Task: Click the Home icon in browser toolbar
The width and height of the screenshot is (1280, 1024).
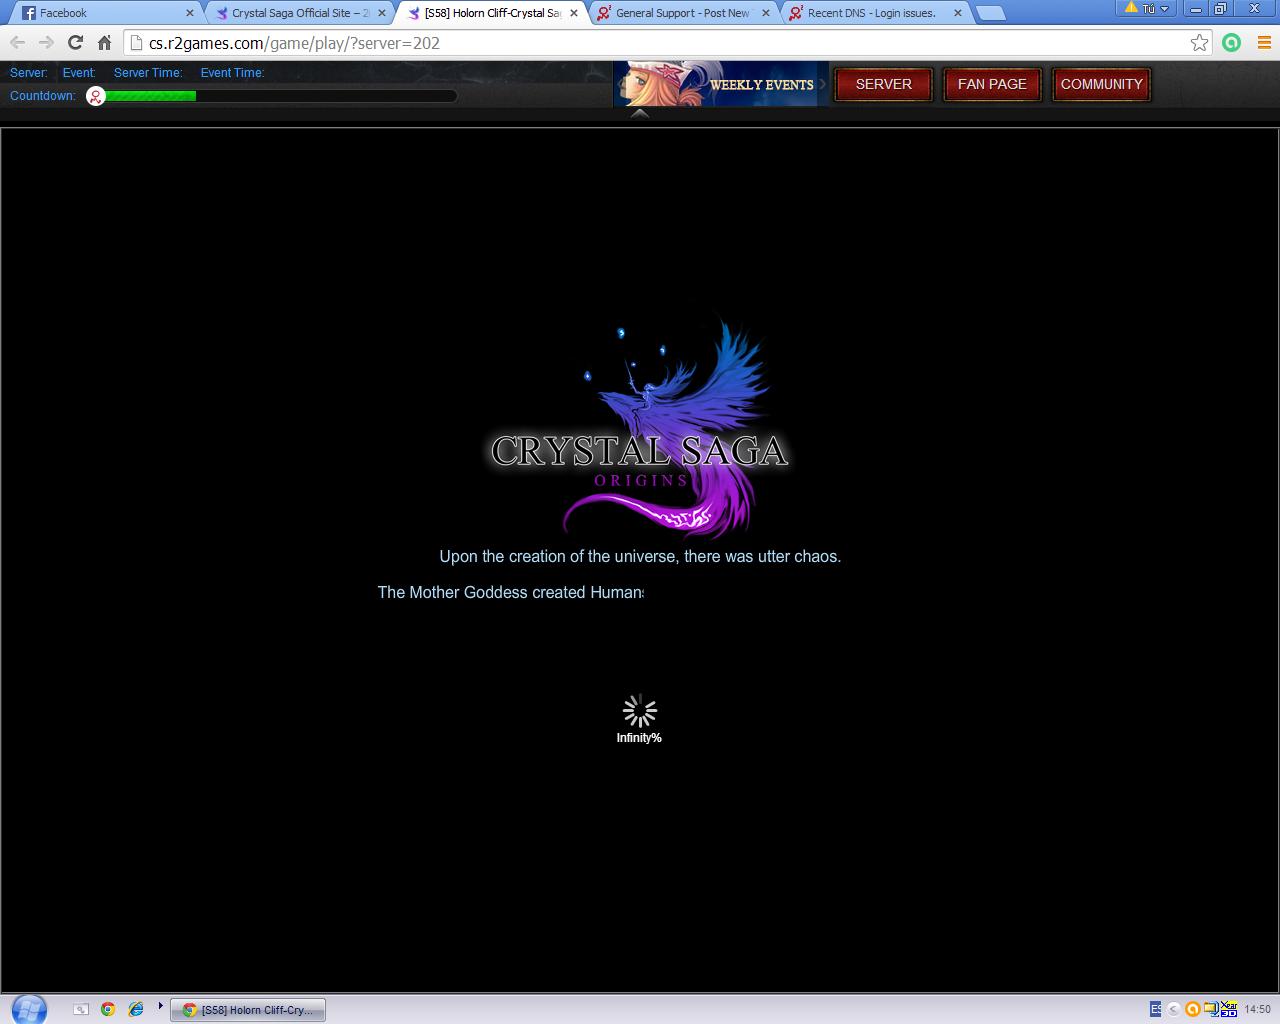Action: (x=104, y=42)
